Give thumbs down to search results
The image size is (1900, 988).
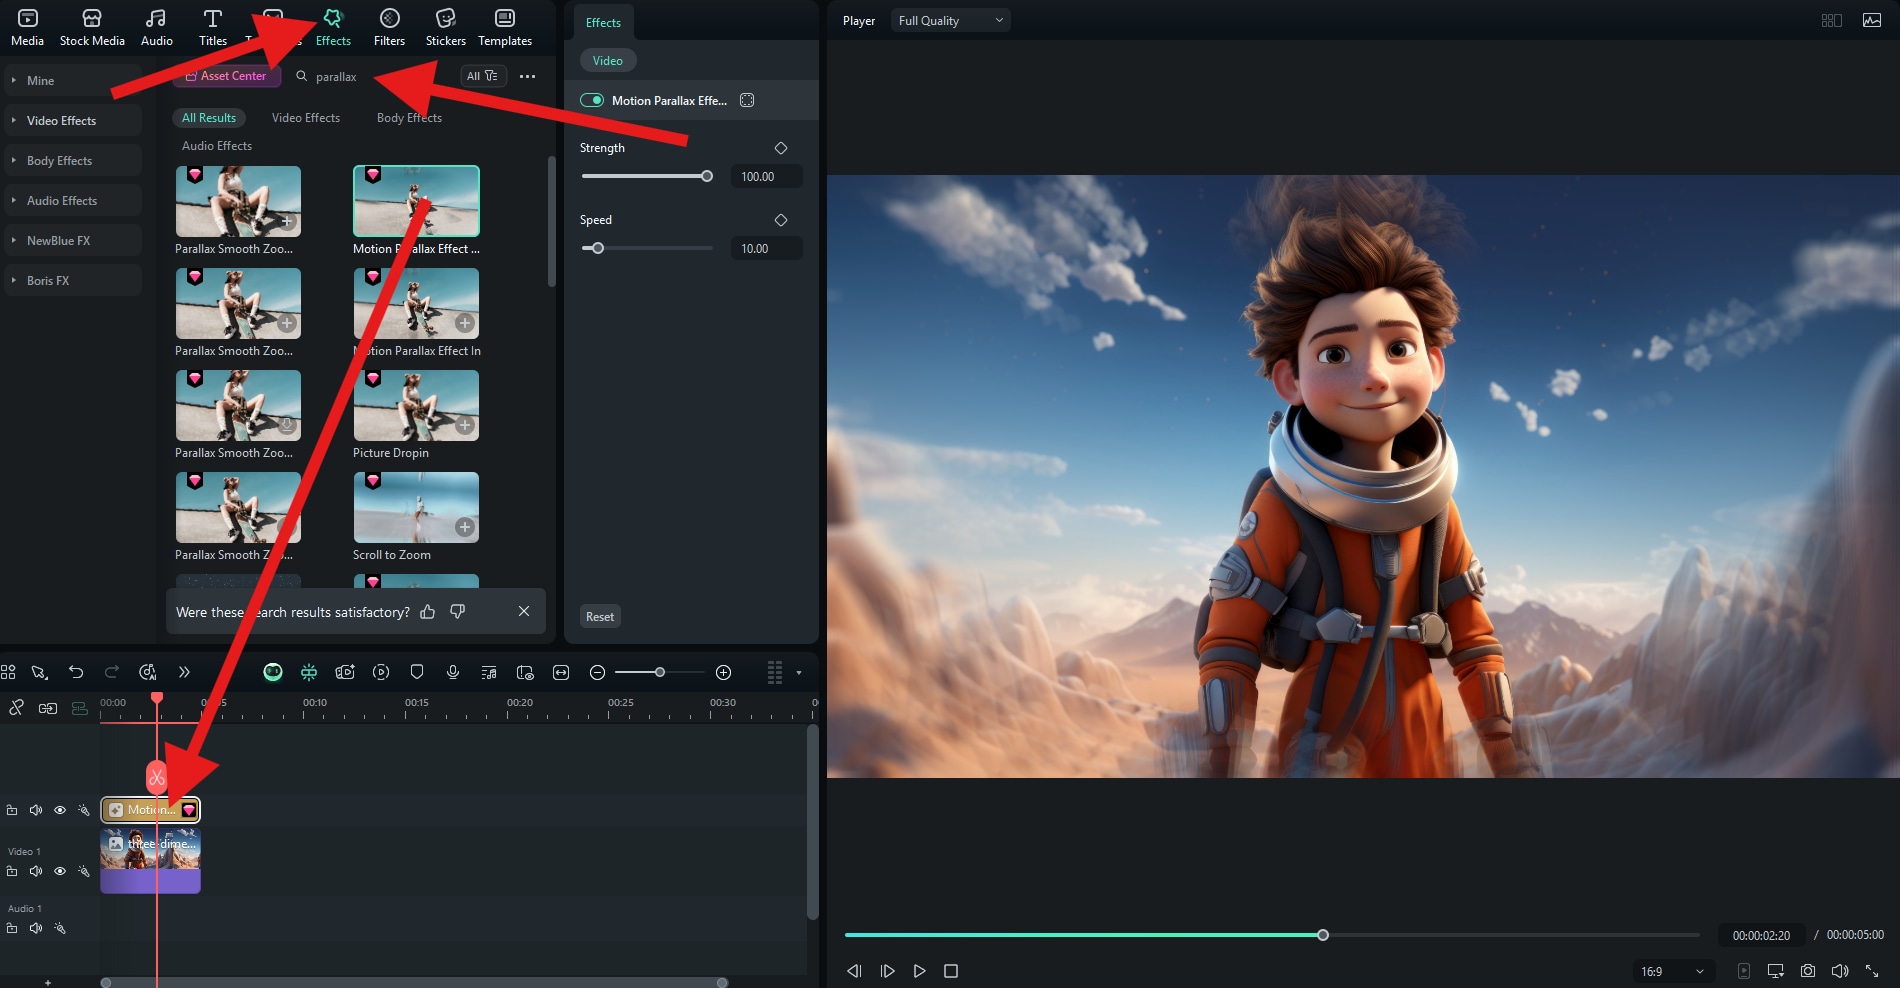(x=458, y=612)
